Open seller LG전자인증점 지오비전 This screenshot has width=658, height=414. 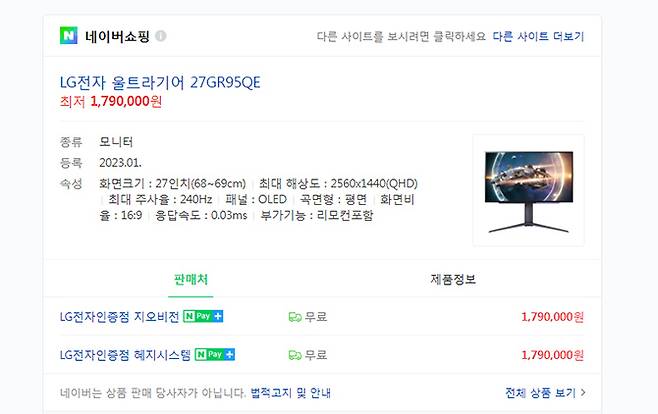point(120,317)
